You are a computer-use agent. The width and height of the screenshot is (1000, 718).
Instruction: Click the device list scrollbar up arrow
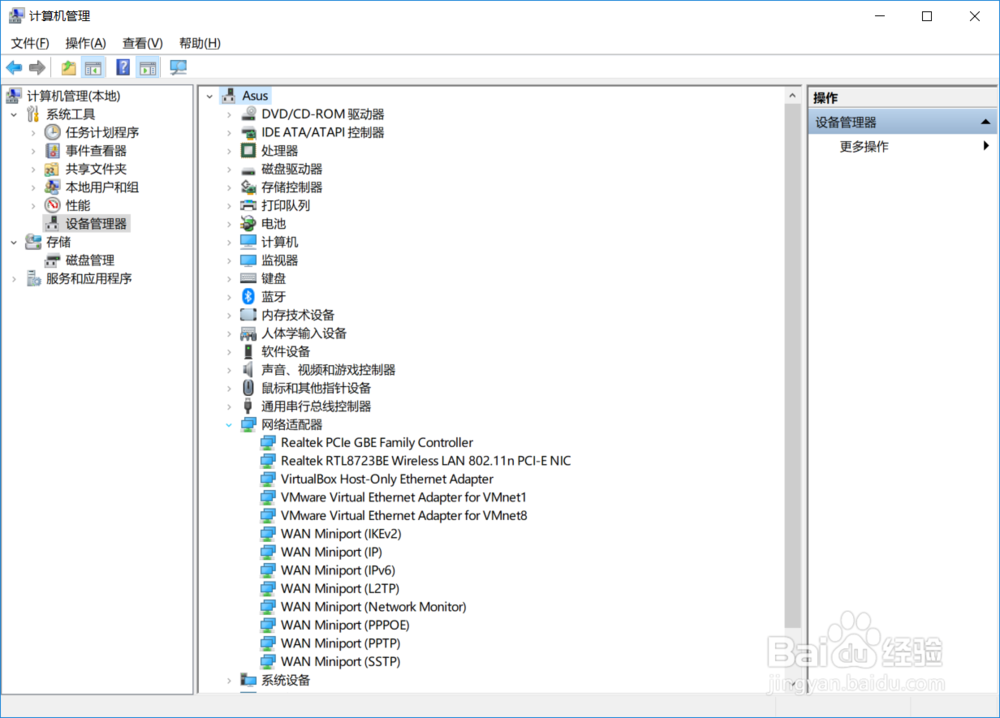[x=792, y=96]
